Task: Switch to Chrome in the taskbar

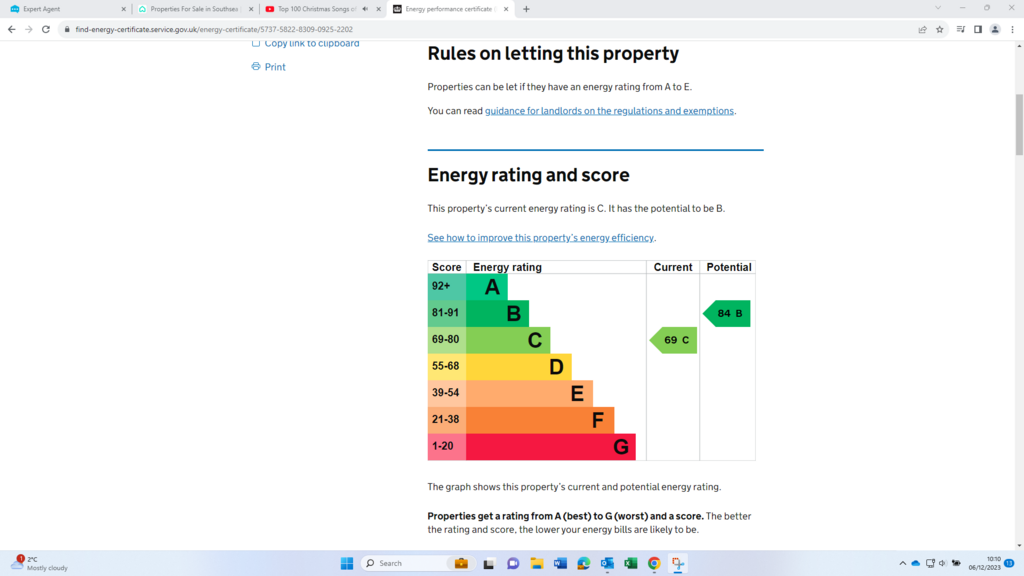Action: point(654,563)
